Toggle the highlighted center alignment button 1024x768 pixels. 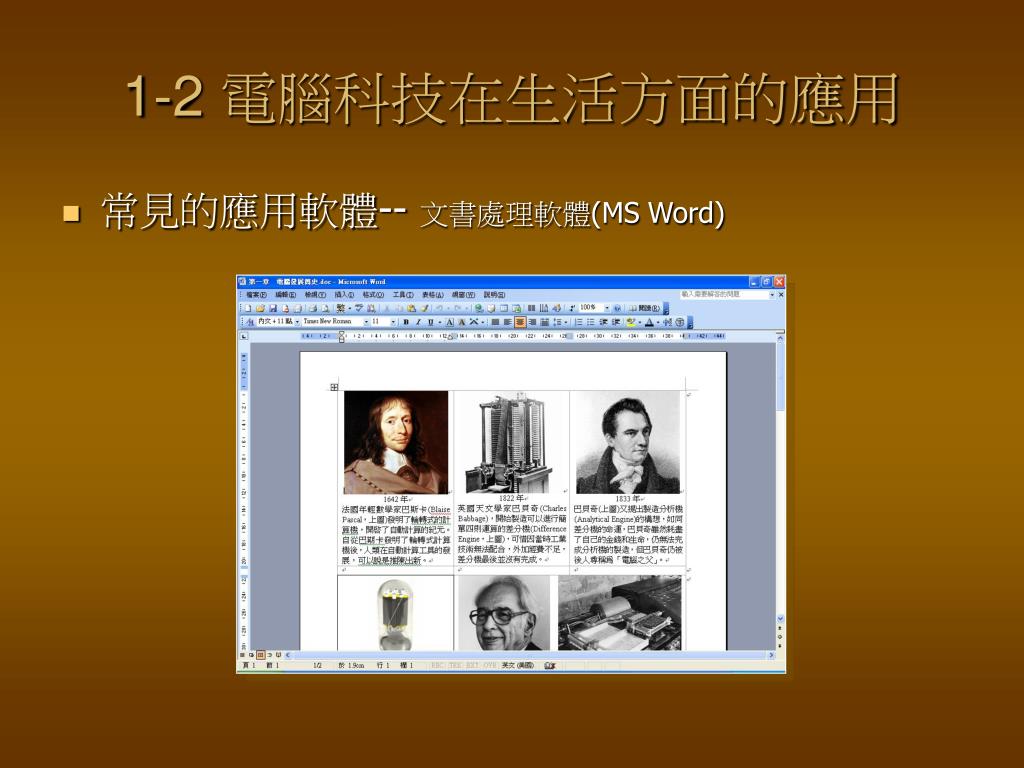520,322
